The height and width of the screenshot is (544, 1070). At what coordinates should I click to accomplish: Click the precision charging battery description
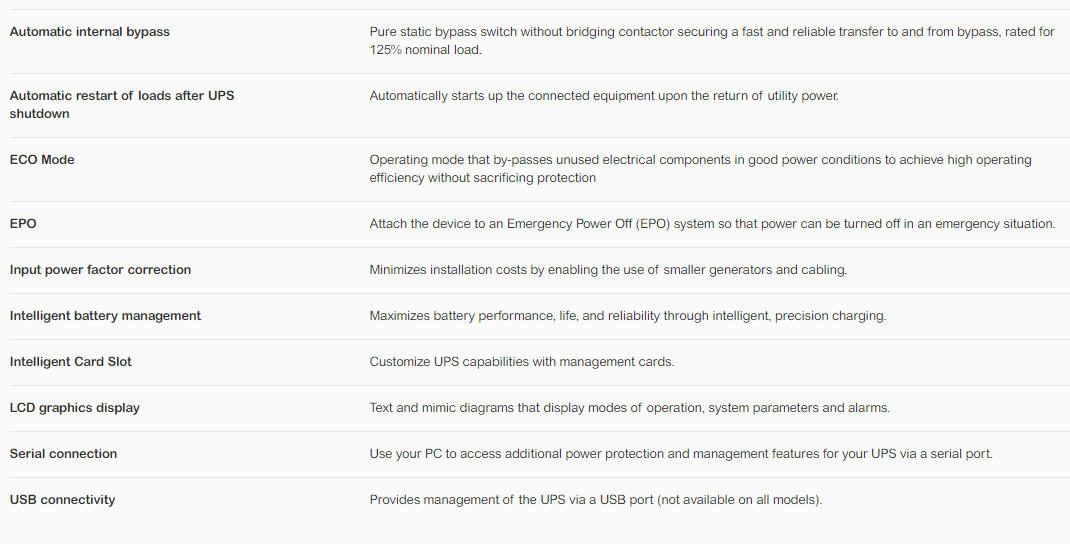tap(627, 316)
